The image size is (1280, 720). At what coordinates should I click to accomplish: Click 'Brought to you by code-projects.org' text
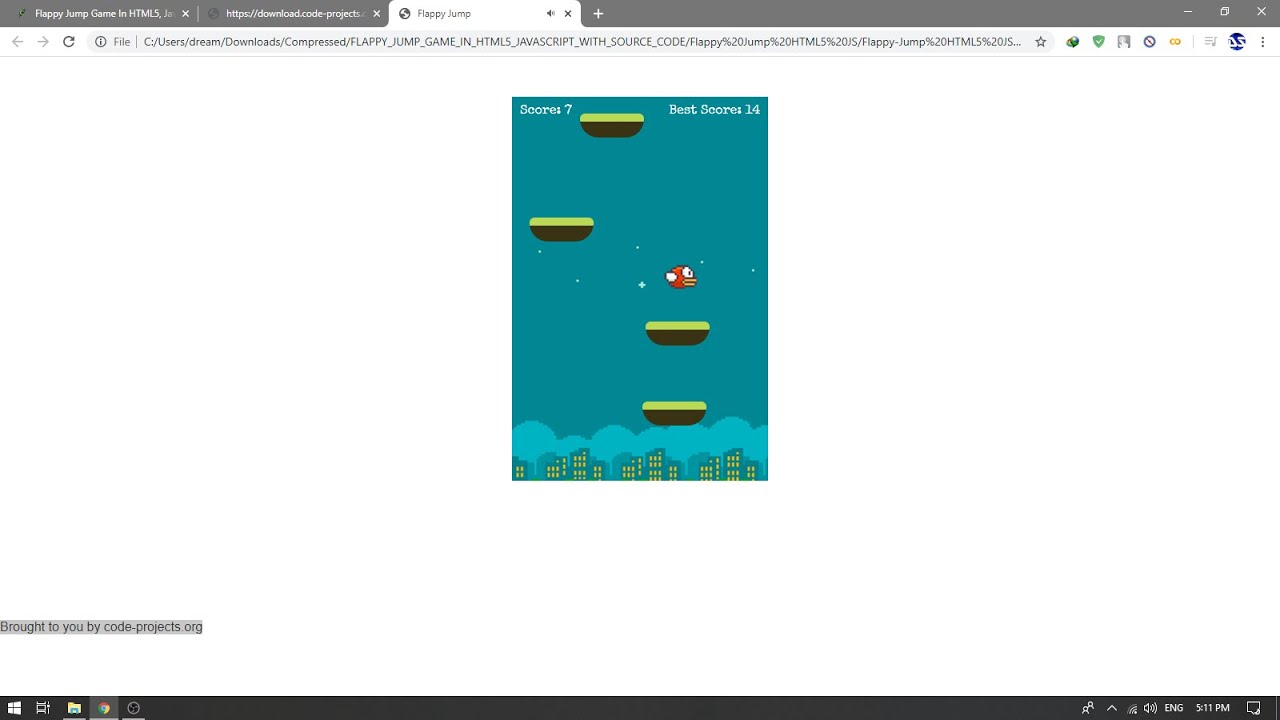pos(101,627)
